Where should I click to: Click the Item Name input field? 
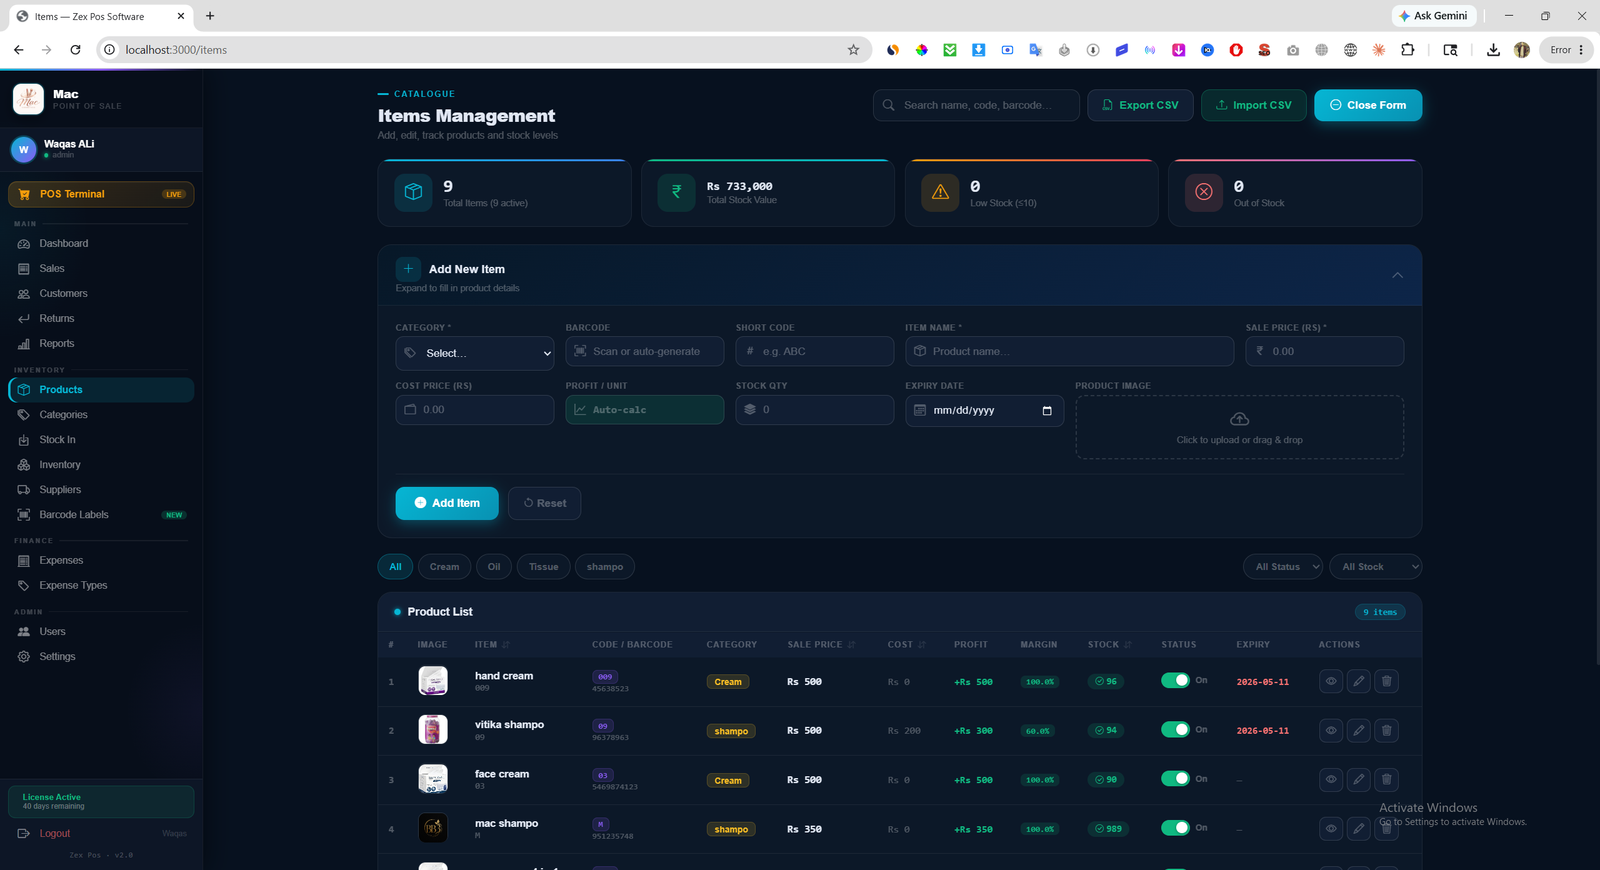[x=1070, y=352]
